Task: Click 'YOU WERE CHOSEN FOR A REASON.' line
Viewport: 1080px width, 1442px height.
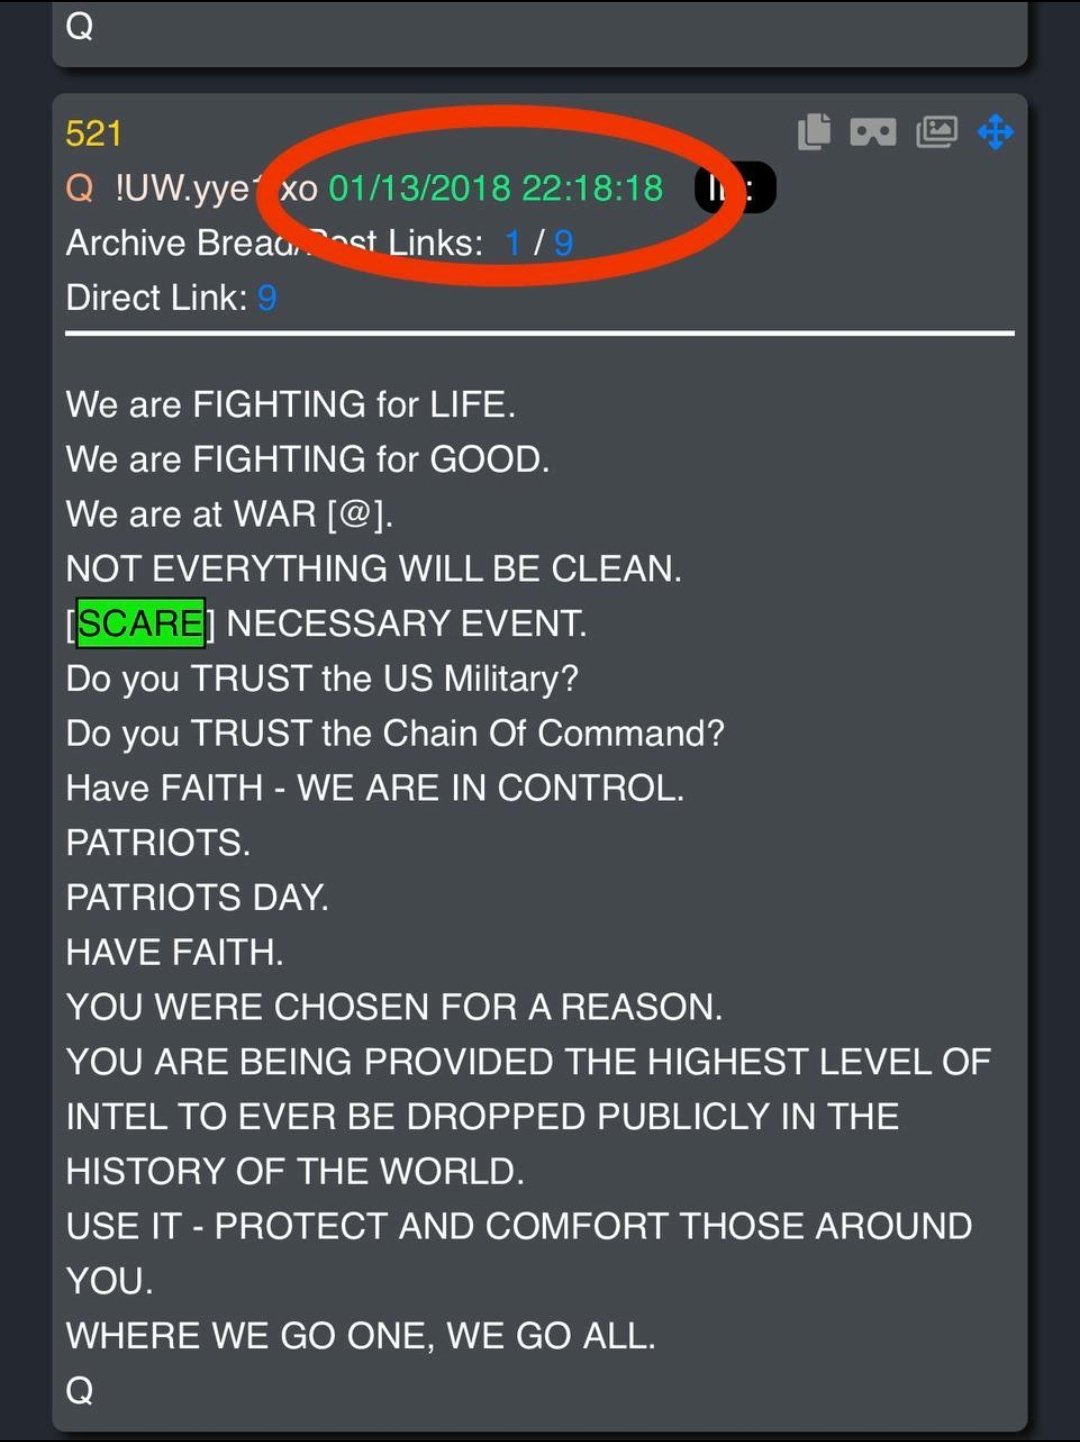Action: 394,1007
